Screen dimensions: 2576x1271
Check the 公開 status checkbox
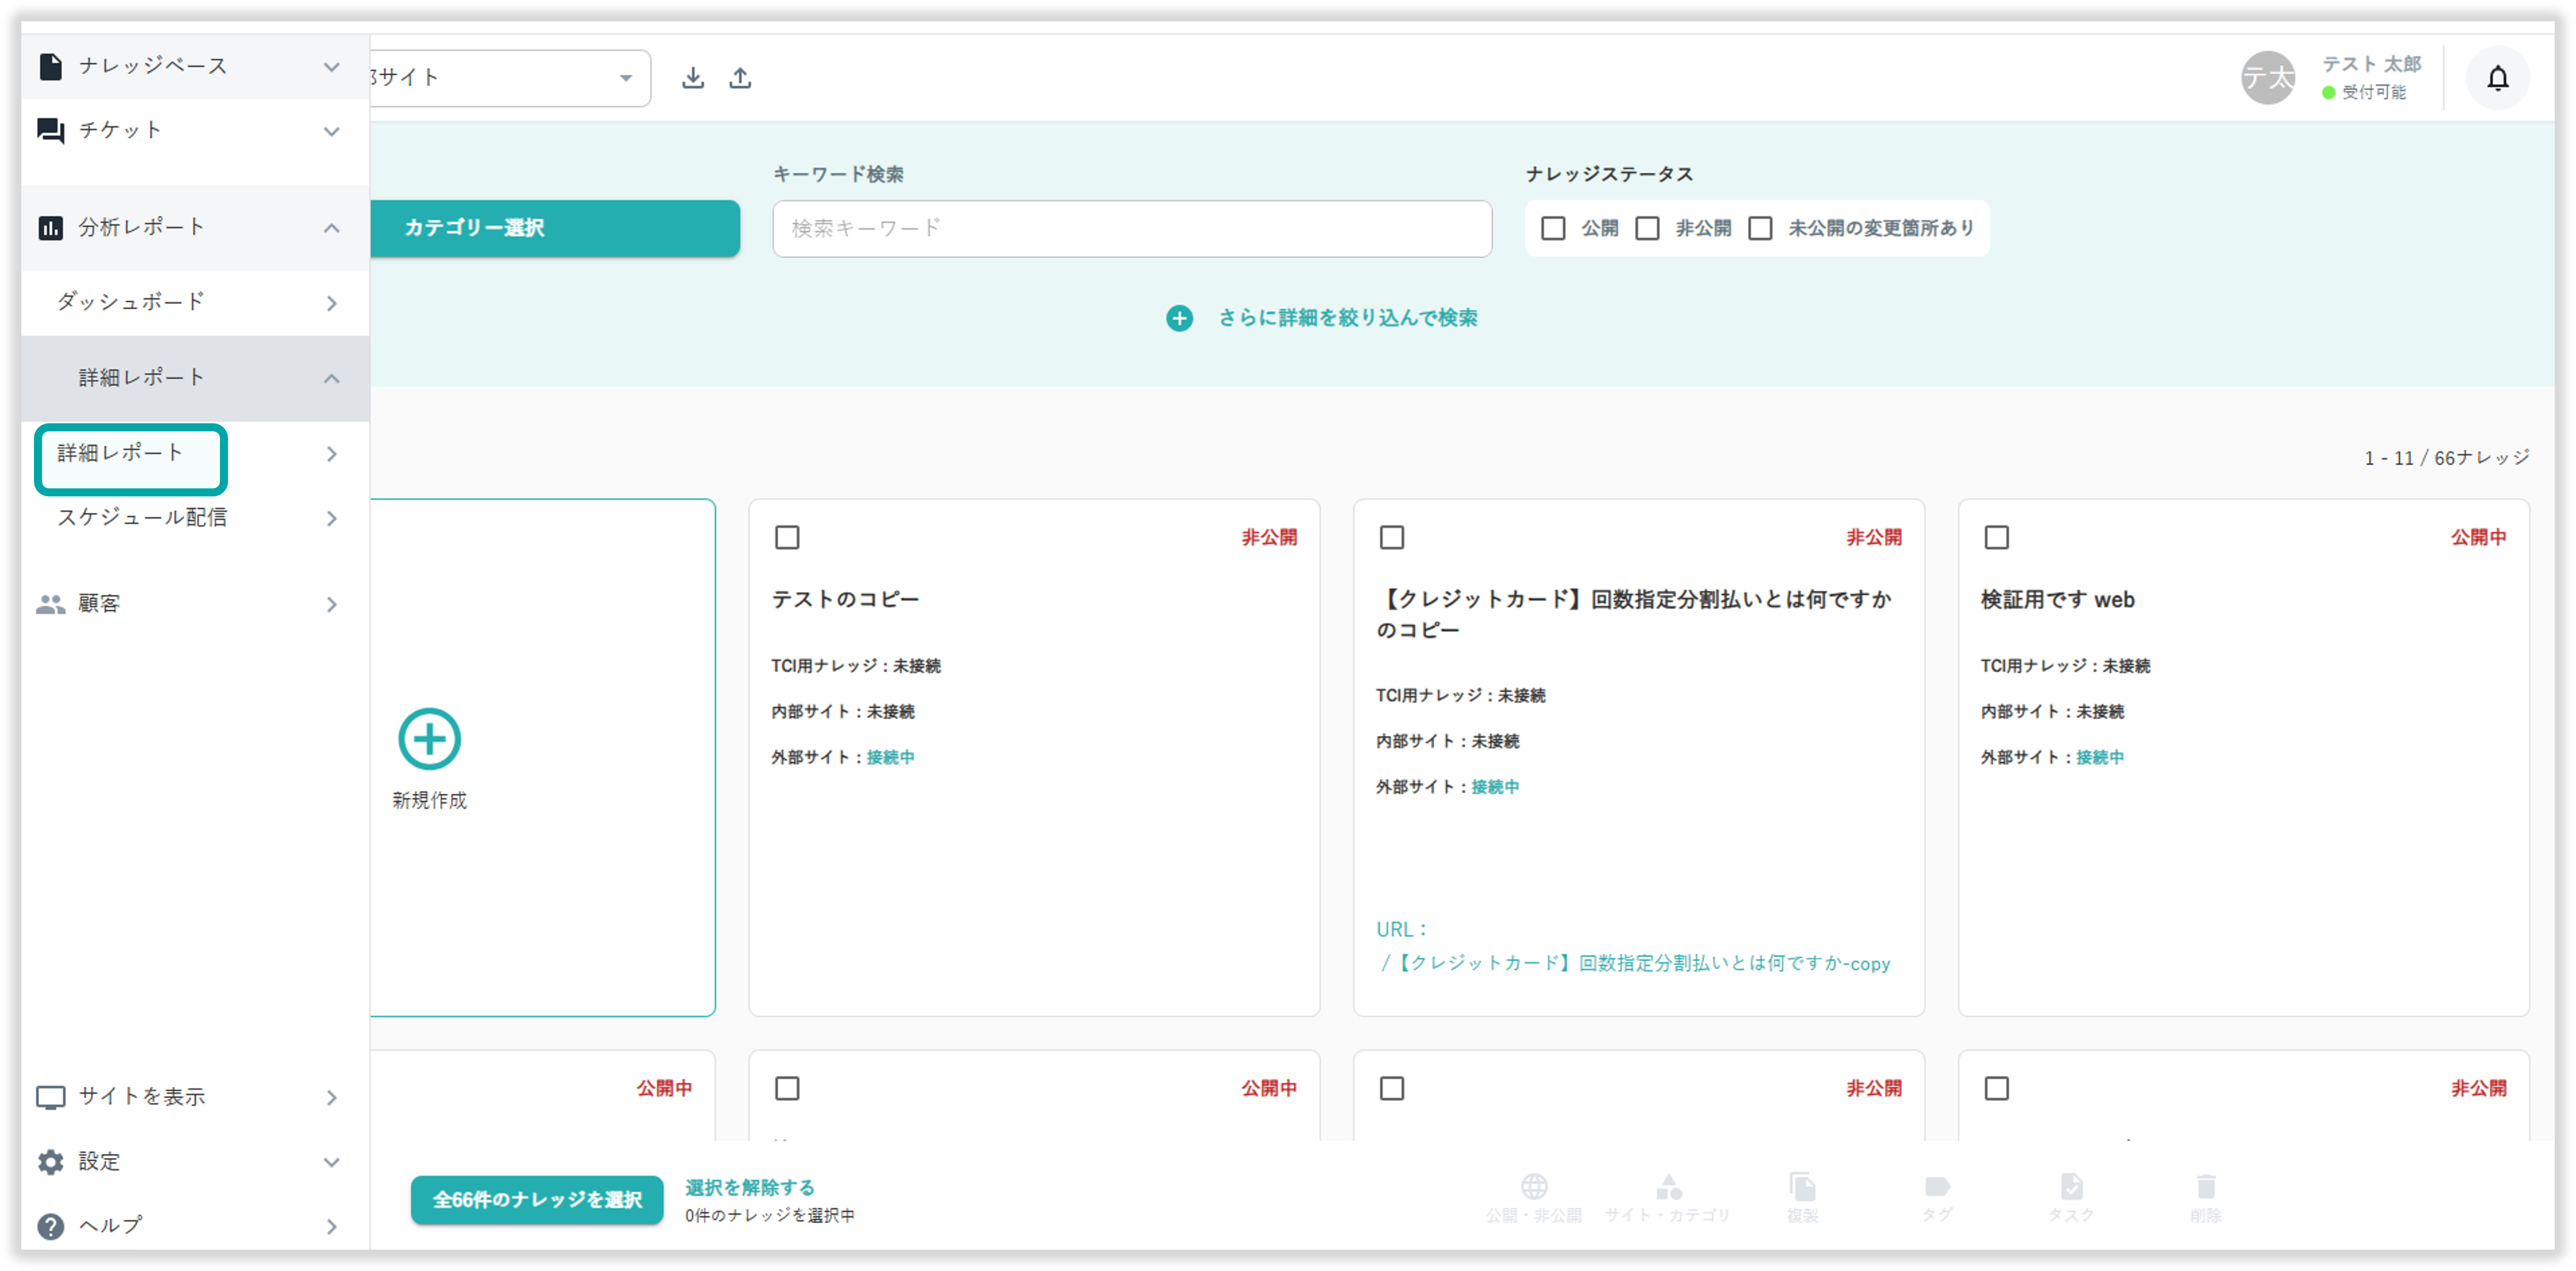coord(1553,229)
